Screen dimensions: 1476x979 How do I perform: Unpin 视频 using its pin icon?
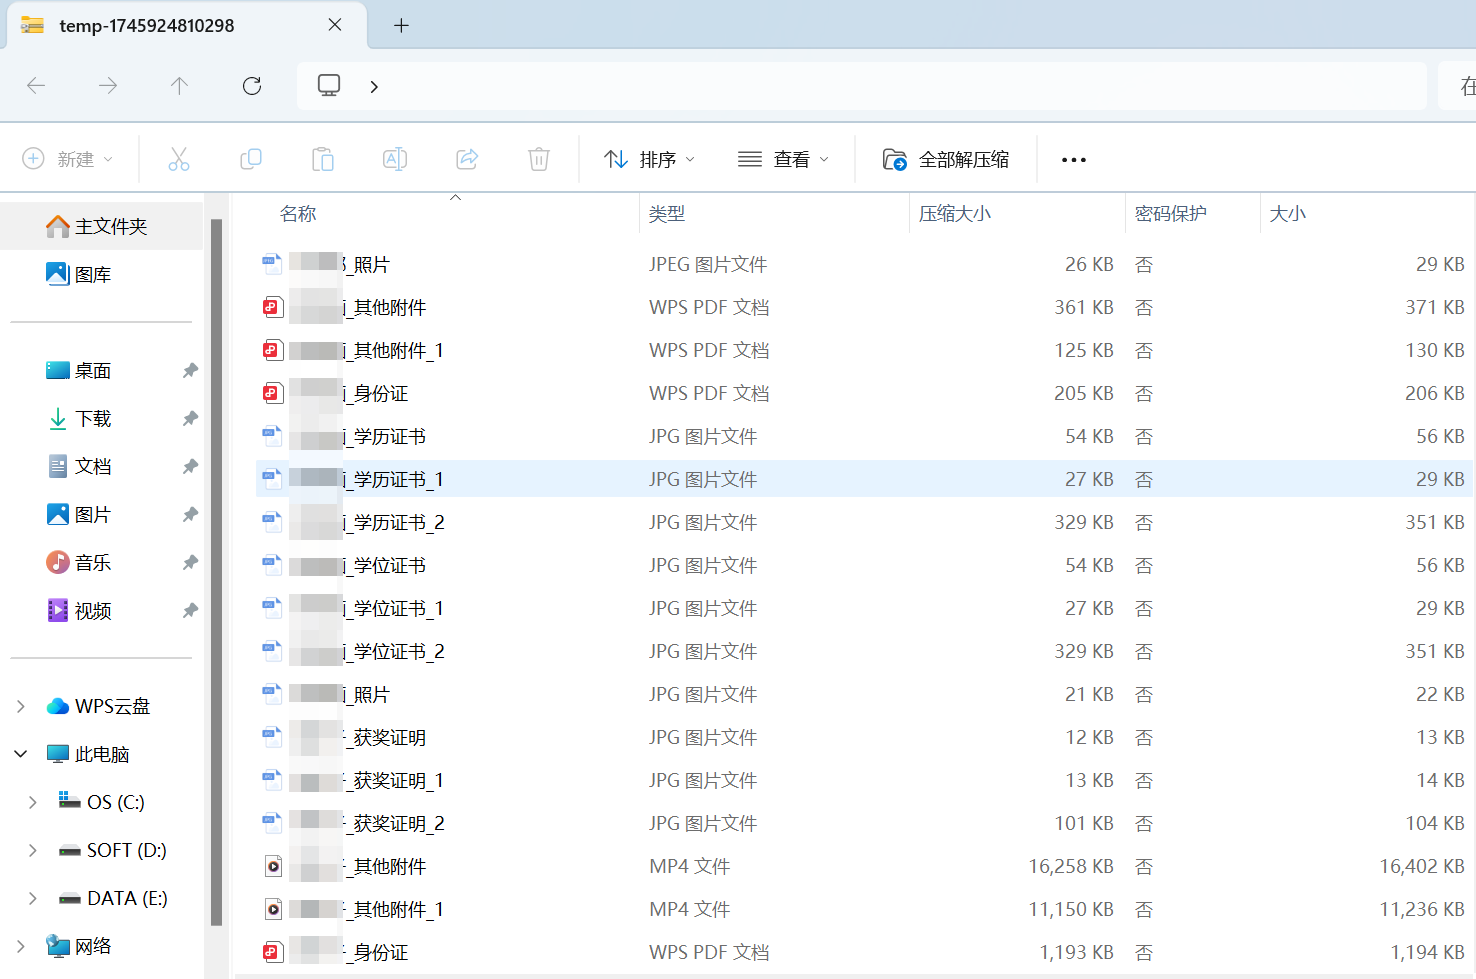point(190,611)
